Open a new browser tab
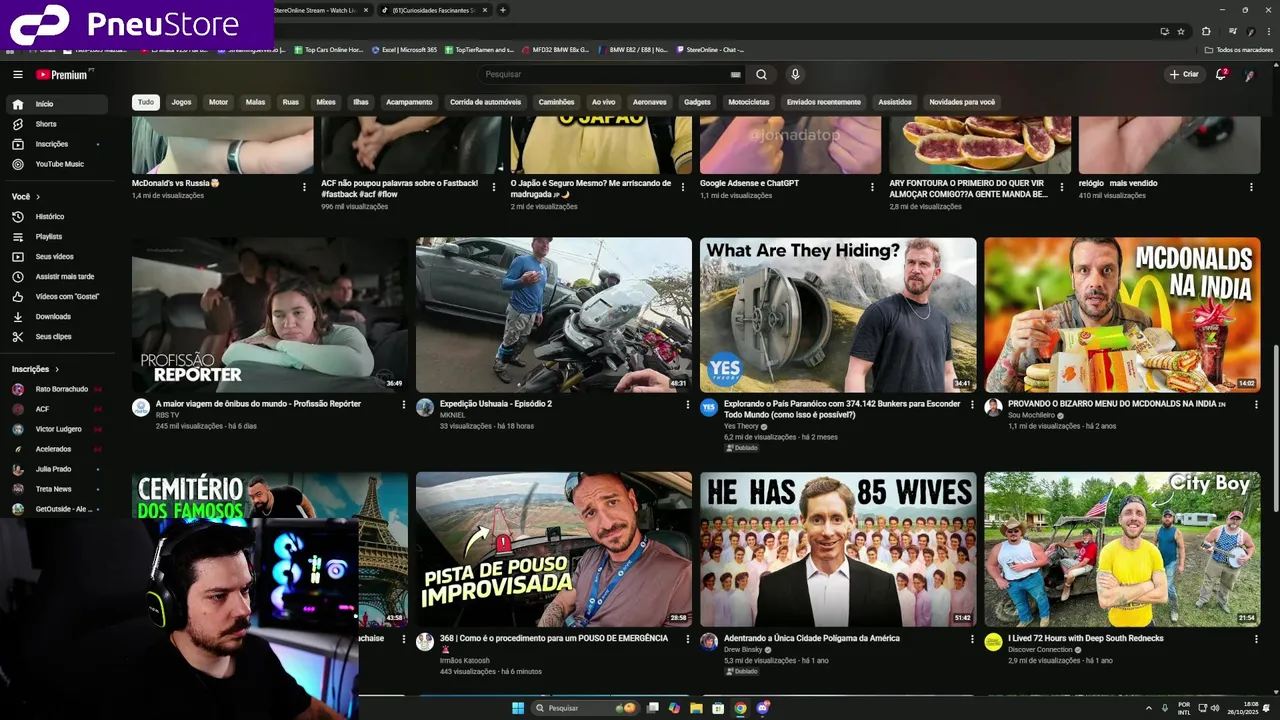The image size is (1280, 720). click(x=503, y=10)
